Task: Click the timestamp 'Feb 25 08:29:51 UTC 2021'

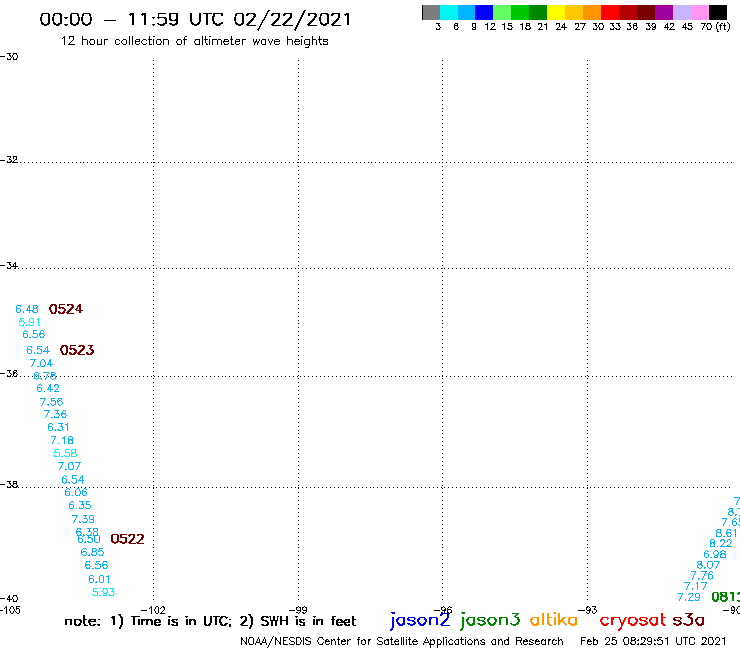Action: click(653, 641)
